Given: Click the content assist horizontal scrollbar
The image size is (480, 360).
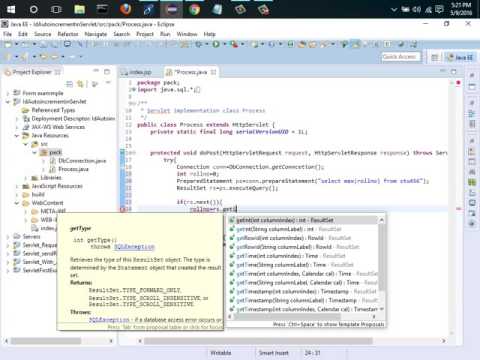Looking at the screenshot, I should click(x=287, y=316).
